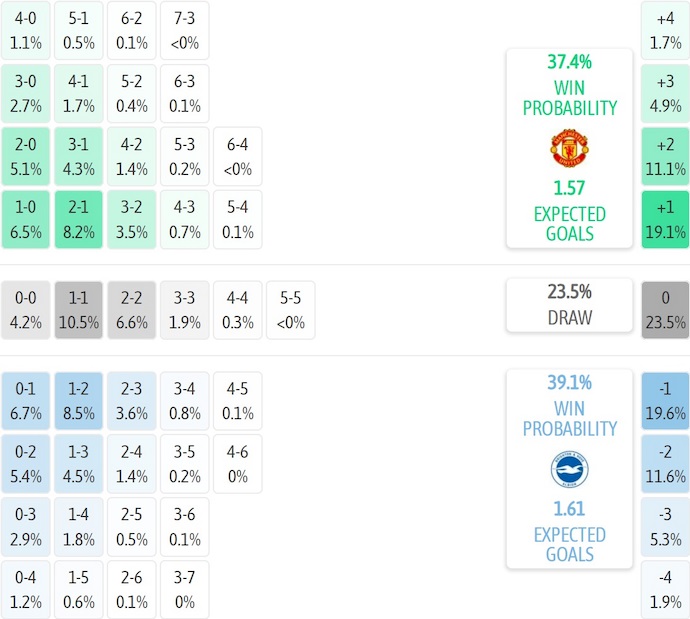Click the 1-2 scoreline cell
Viewport: 690px width, 619px height.
(79, 401)
